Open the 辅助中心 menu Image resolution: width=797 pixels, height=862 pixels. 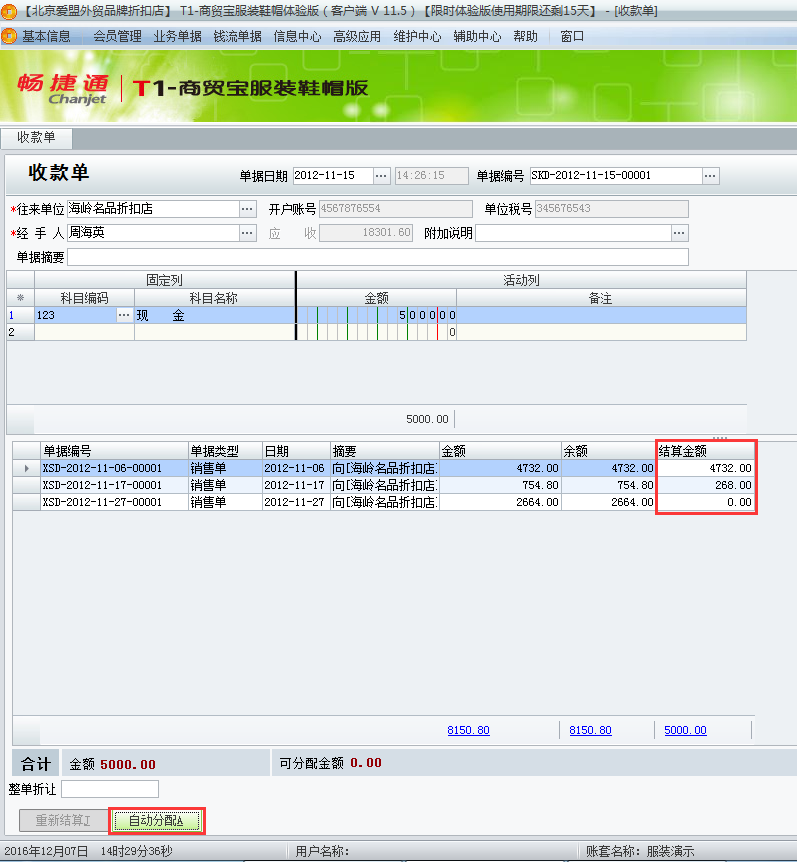point(477,36)
